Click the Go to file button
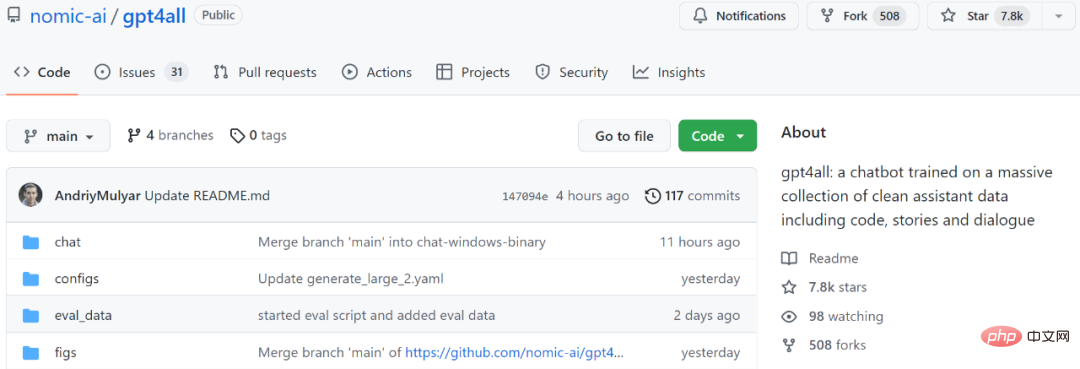The image size is (1080, 369). click(x=624, y=136)
